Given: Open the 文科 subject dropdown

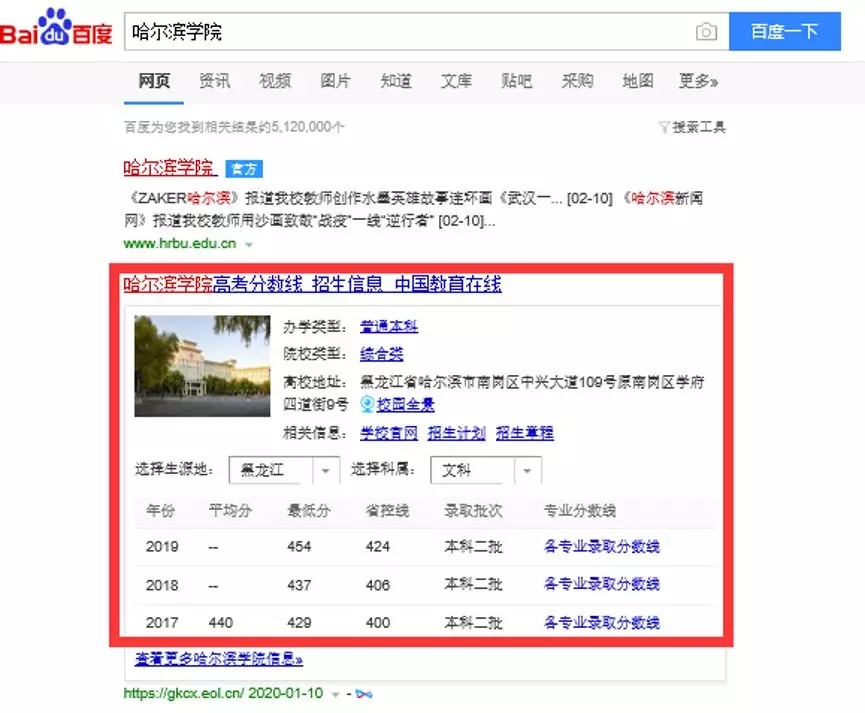Looking at the screenshot, I should [x=486, y=470].
